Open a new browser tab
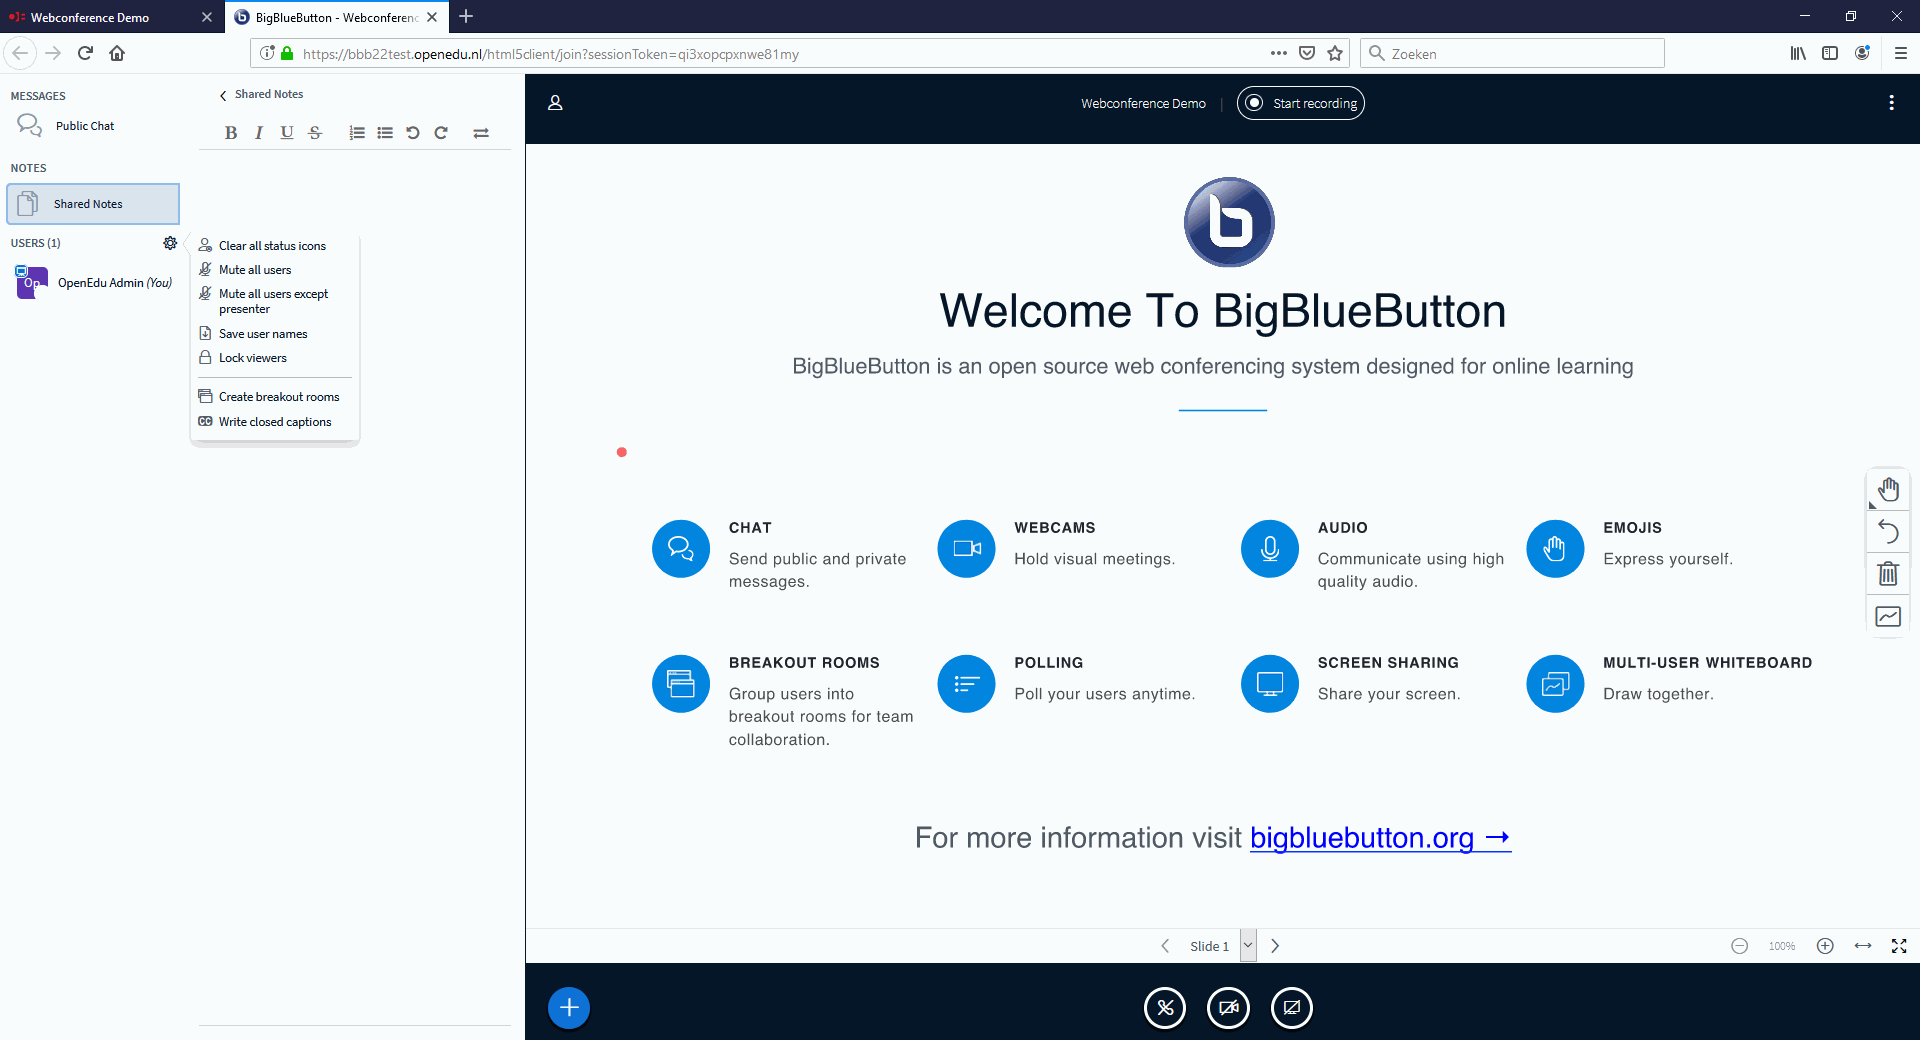The width and height of the screenshot is (1920, 1040). click(x=466, y=17)
